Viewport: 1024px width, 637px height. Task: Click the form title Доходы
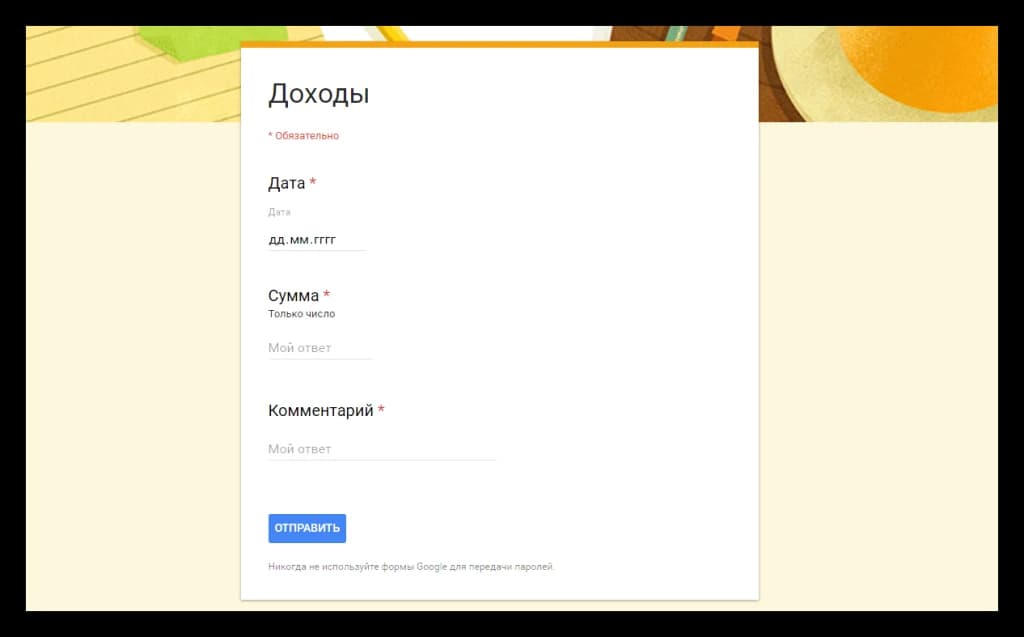click(318, 94)
